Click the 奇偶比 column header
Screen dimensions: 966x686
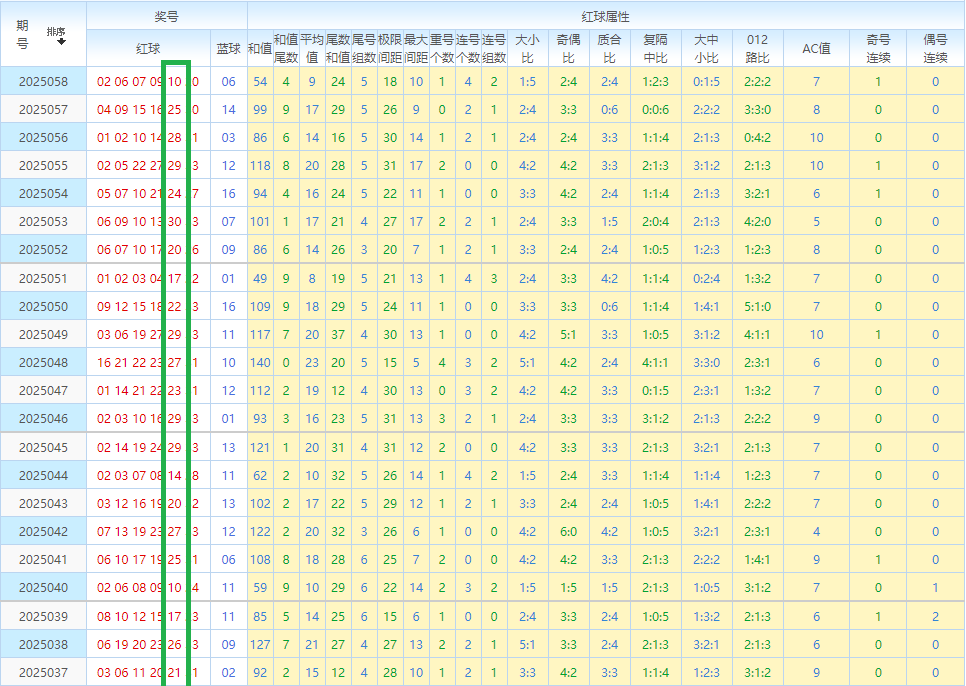[x=568, y=48]
